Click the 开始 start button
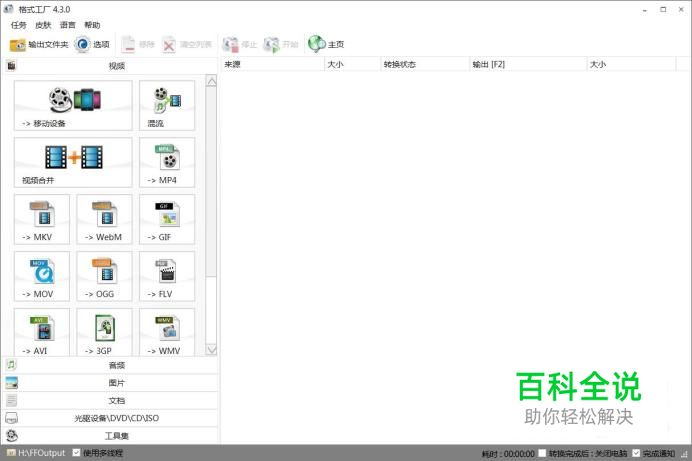 point(281,45)
